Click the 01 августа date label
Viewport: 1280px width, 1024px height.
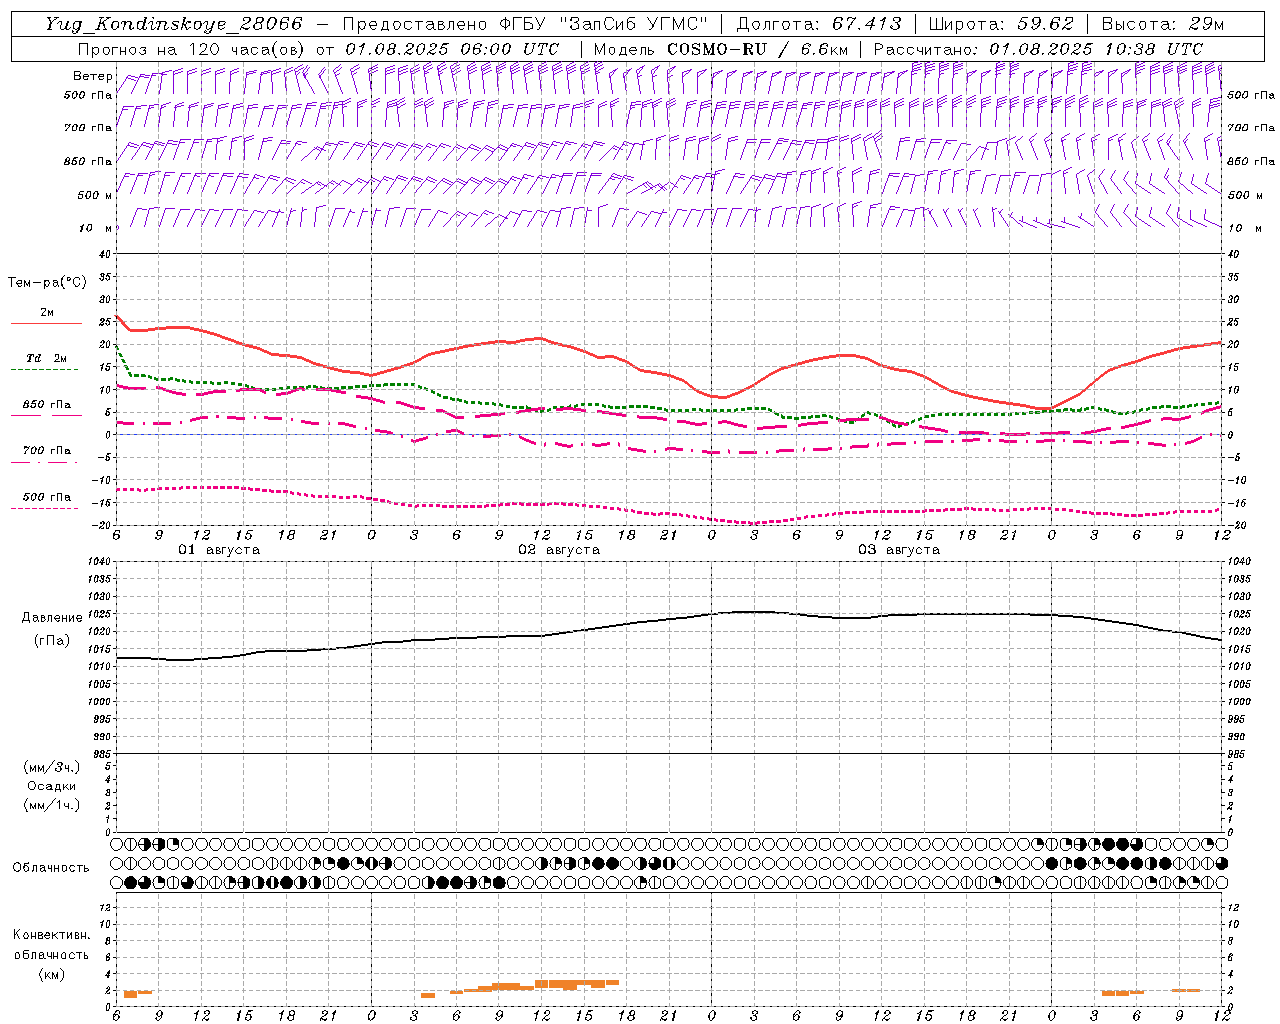[219, 549]
